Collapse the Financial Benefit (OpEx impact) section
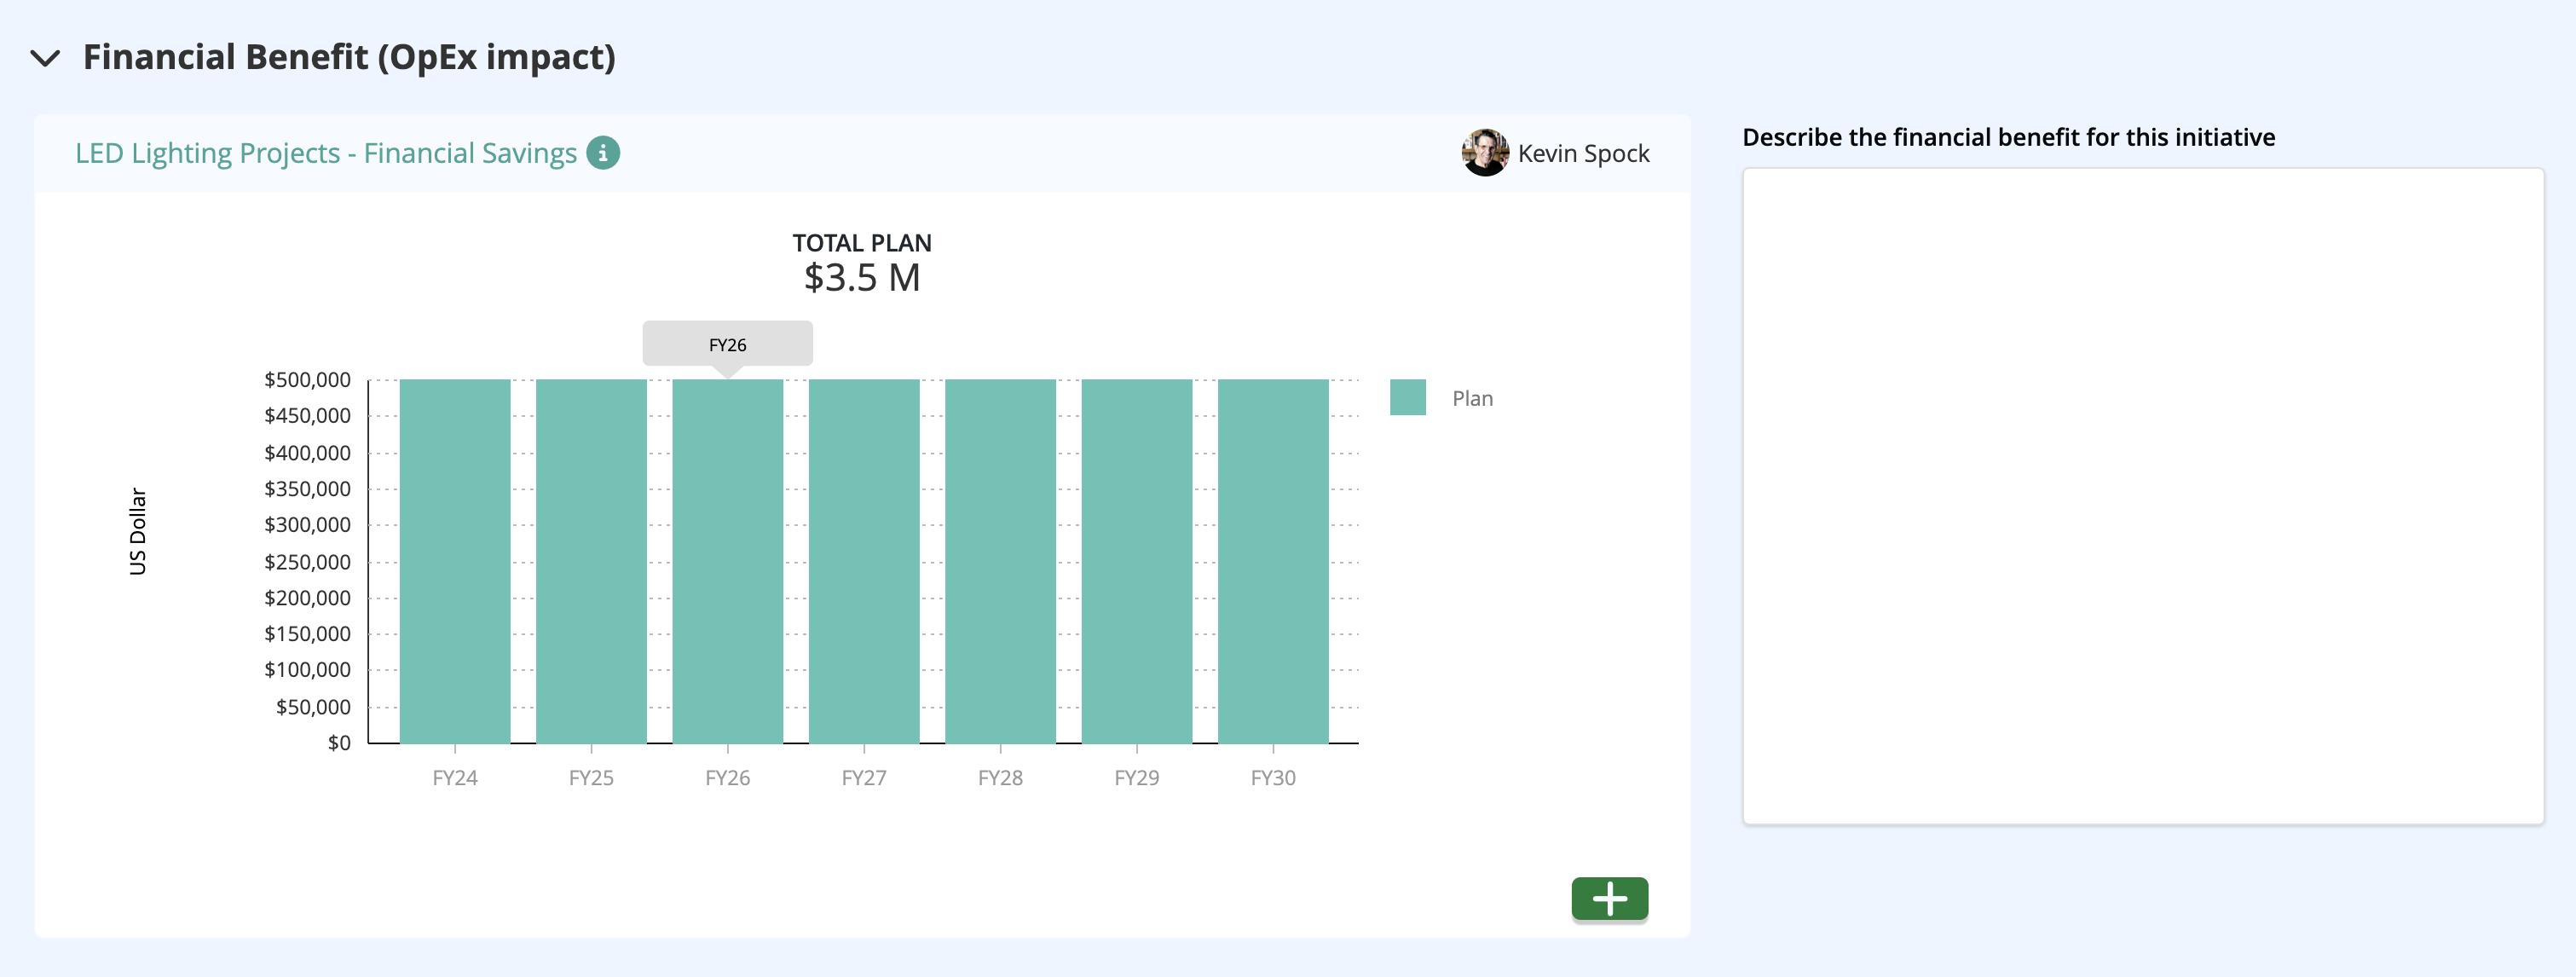The image size is (2576, 977). (45, 58)
